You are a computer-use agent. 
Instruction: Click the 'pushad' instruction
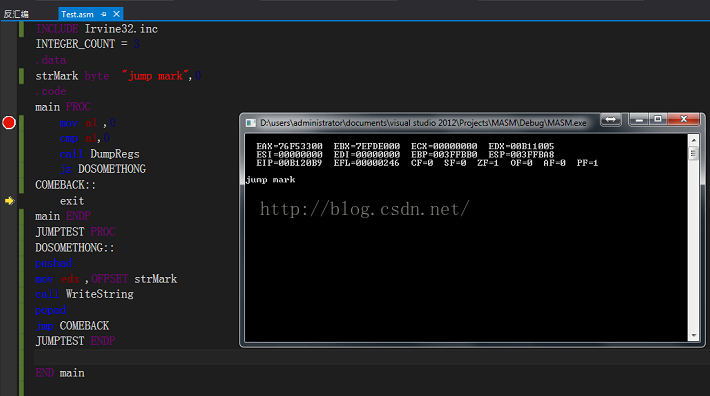[x=53, y=263]
